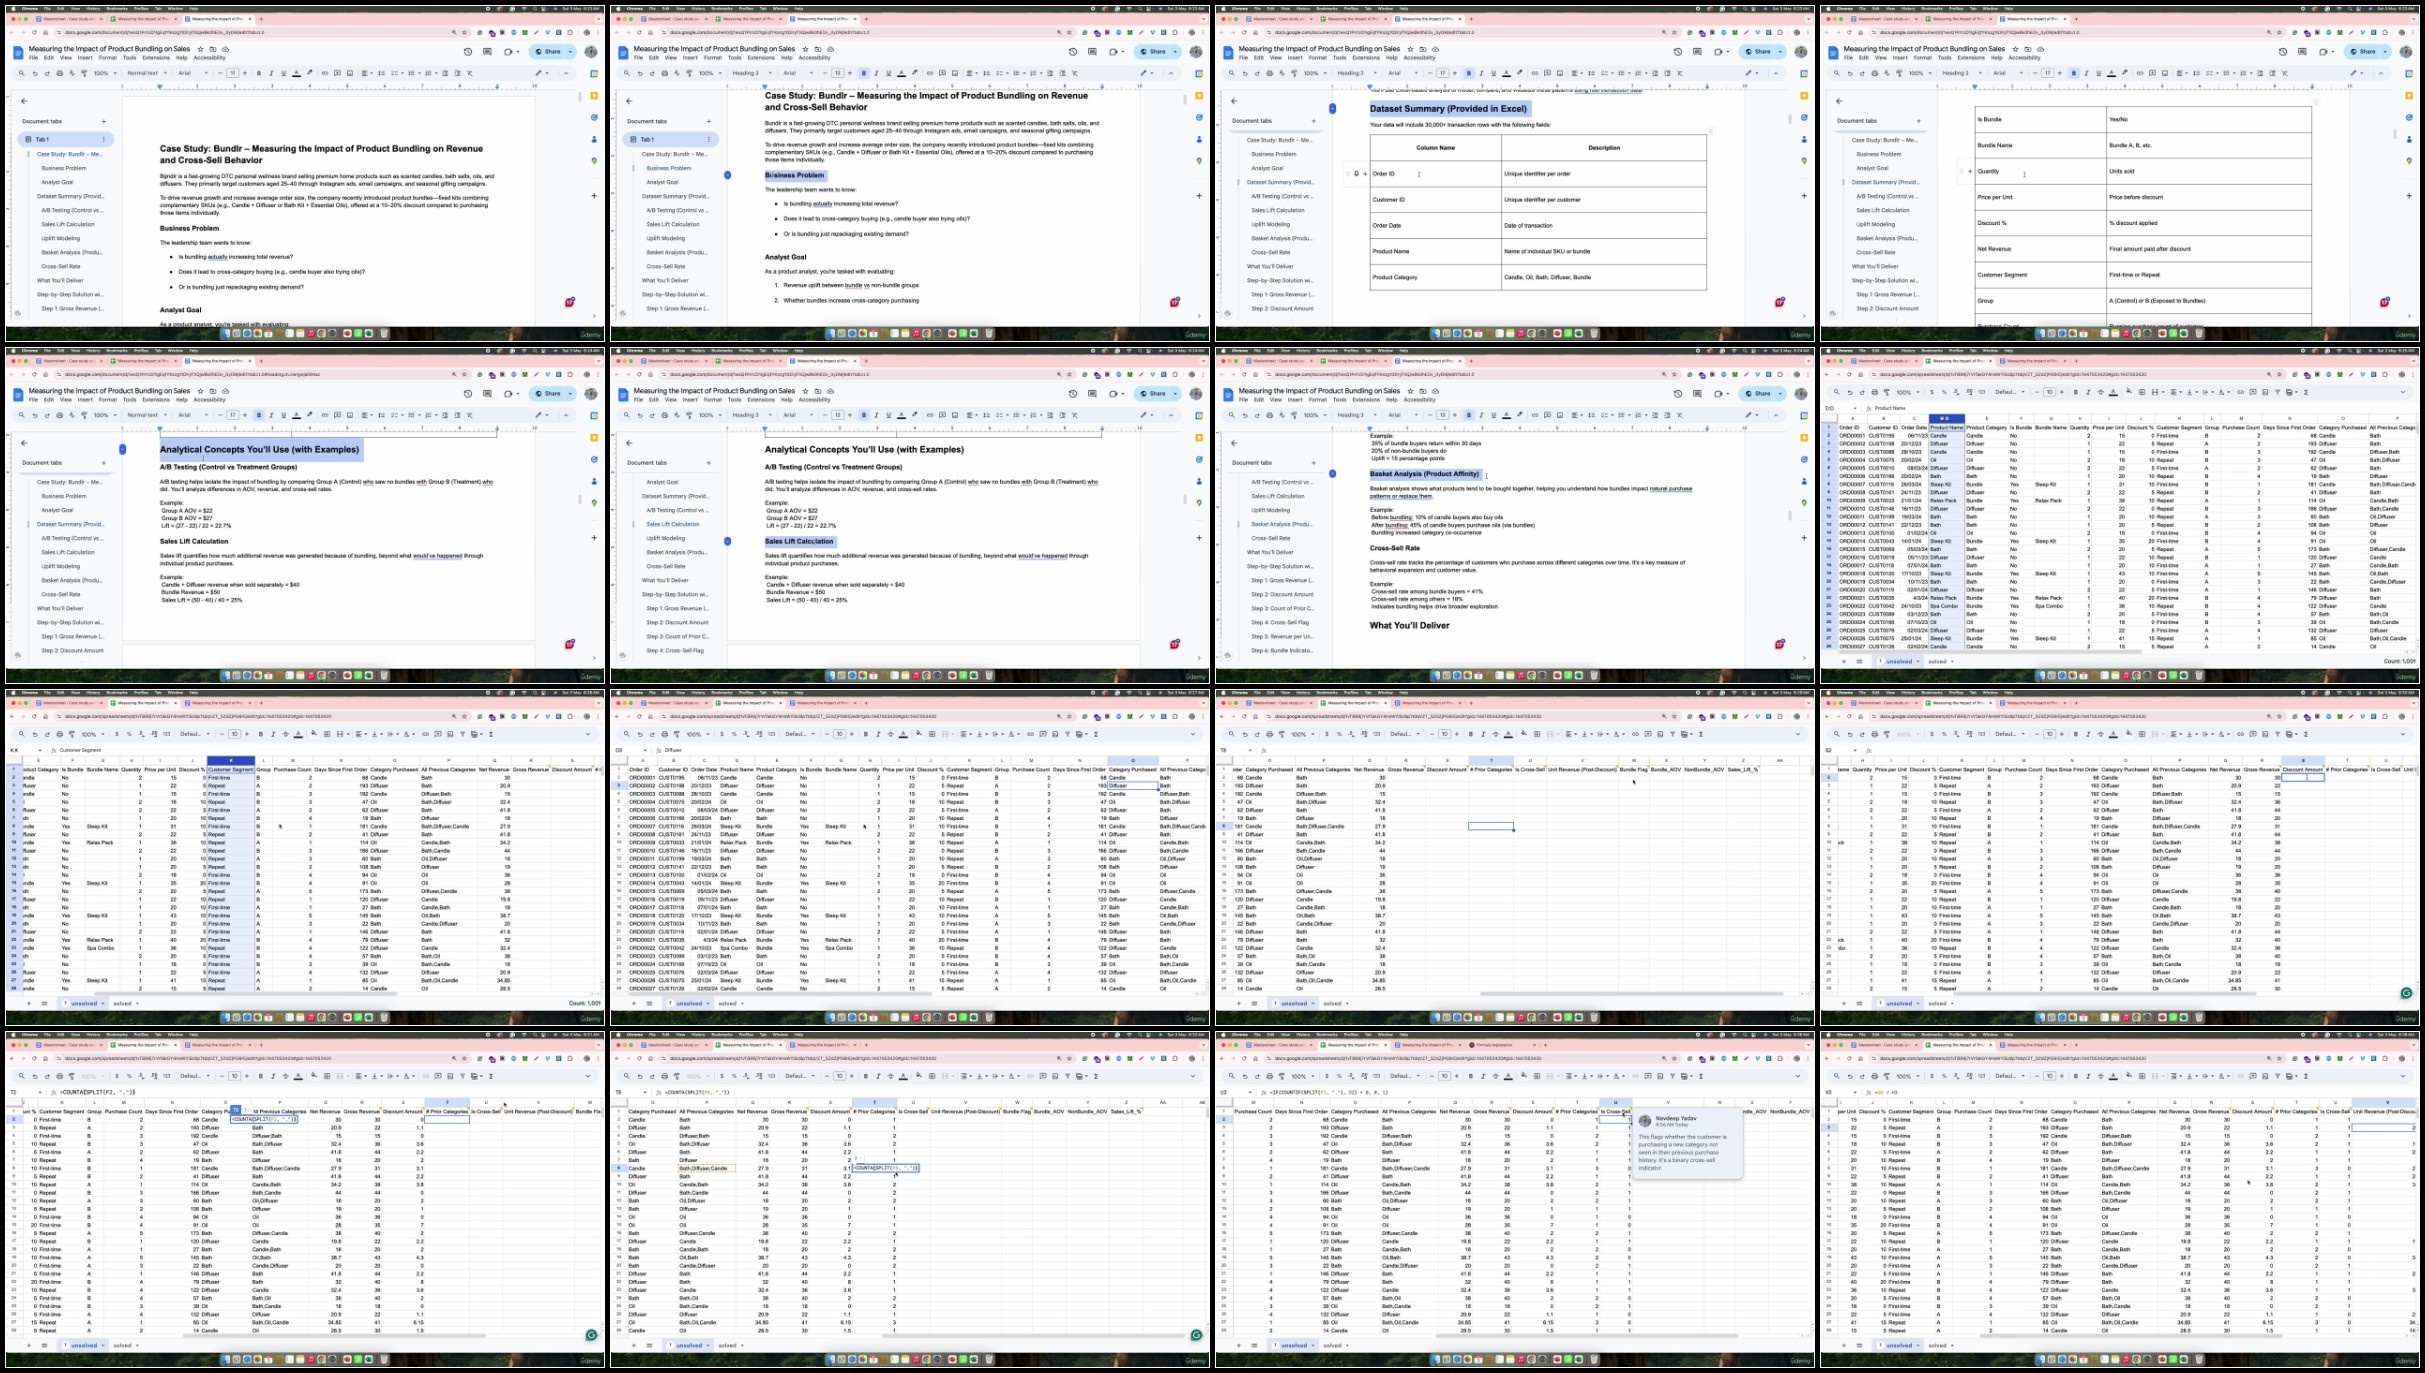Open Maps pin side-panel icon in Basket Analysis frame
The width and height of the screenshot is (2425, 1373).
click(x=1805, y=503)
